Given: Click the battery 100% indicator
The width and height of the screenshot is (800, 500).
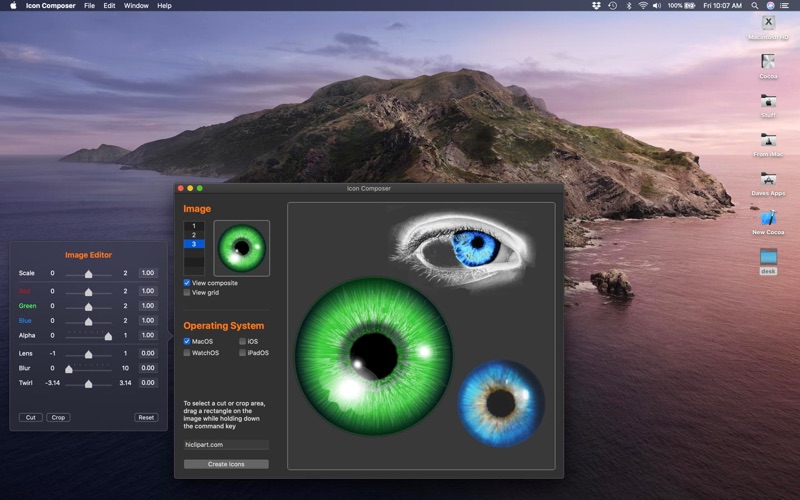Looking at the screenshot, I should (x=681, y=6).
